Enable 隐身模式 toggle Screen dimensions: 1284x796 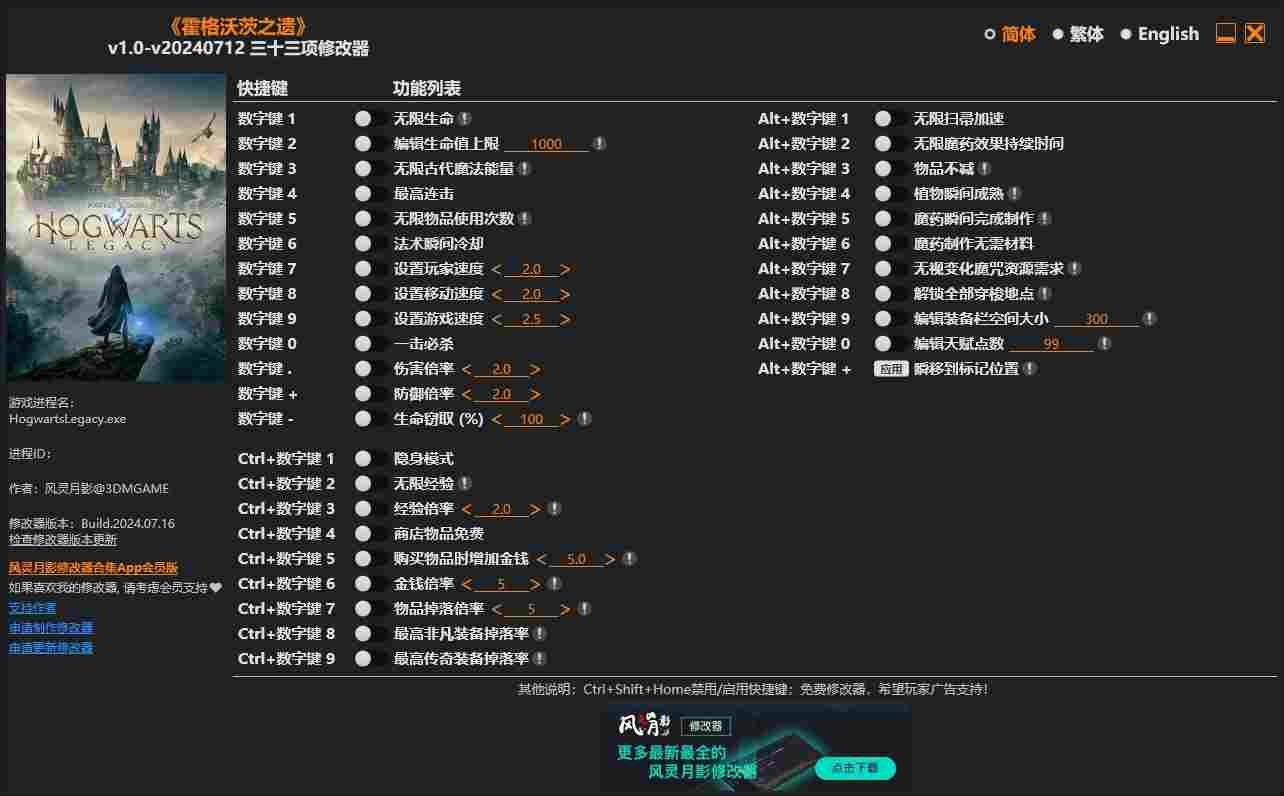coord(371,458)
